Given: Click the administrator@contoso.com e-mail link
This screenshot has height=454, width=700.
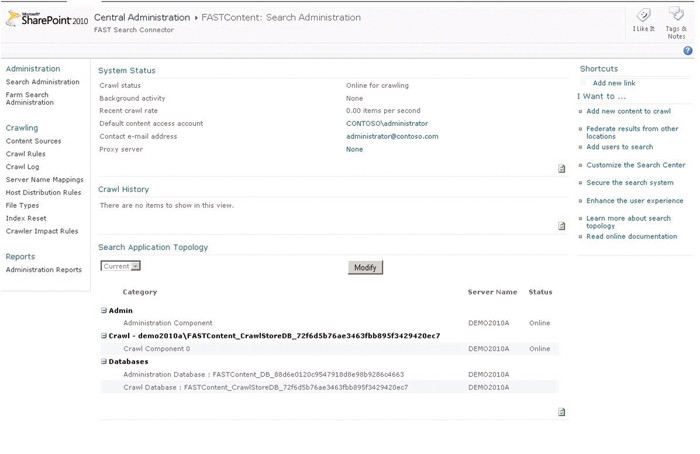Looking at the screenshot, I should pos(392,136).
